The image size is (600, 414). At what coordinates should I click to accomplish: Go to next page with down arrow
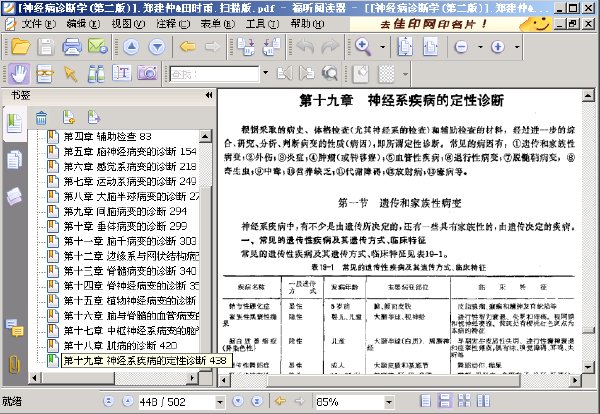157,47
